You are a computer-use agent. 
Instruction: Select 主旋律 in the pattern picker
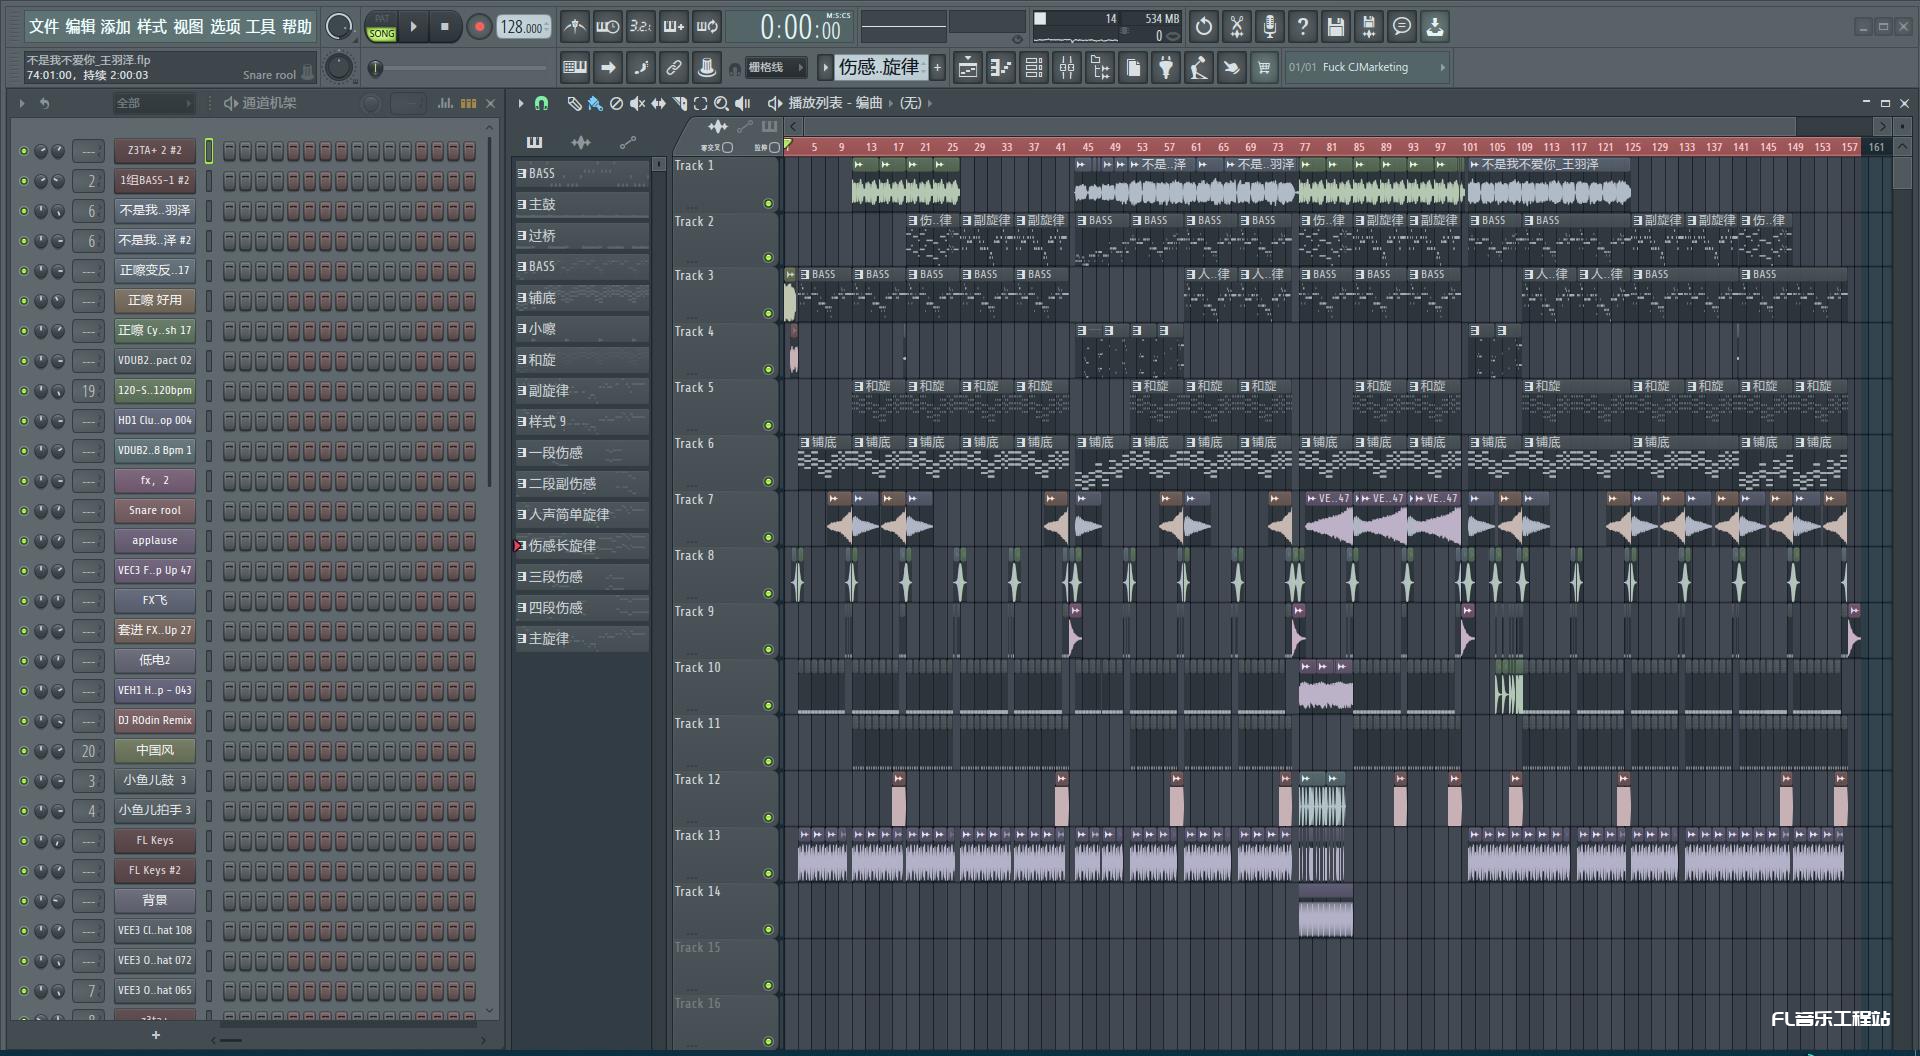(x=582, y=639)
